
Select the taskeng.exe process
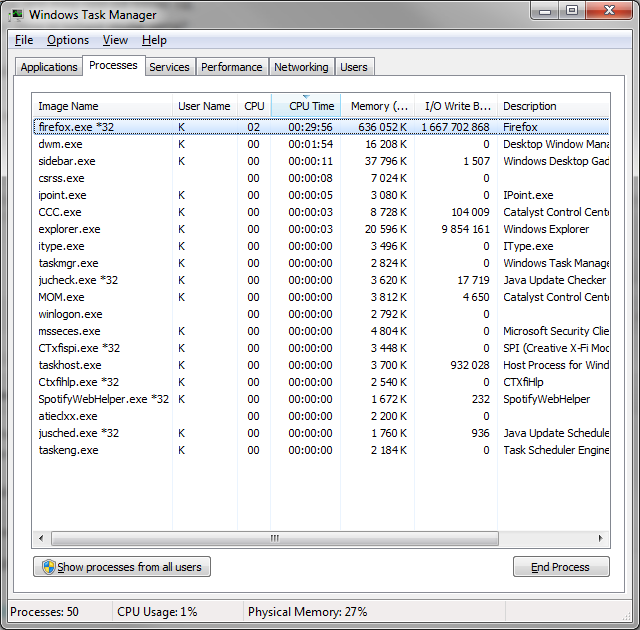tap(321, 450)
